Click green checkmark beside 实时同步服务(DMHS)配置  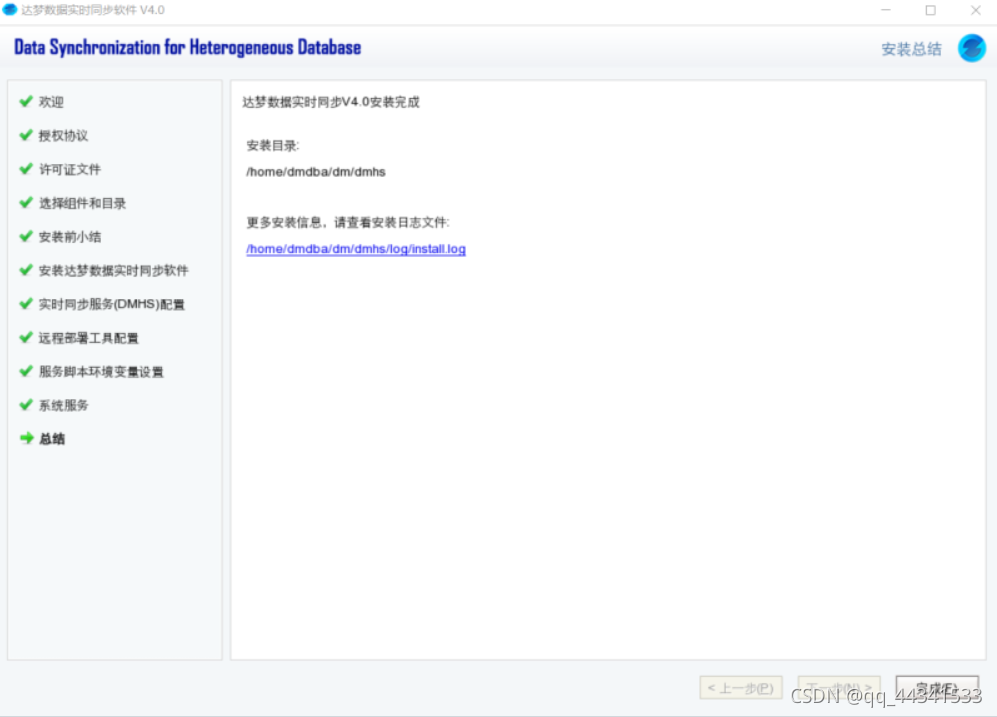click(x=26, y=303)
